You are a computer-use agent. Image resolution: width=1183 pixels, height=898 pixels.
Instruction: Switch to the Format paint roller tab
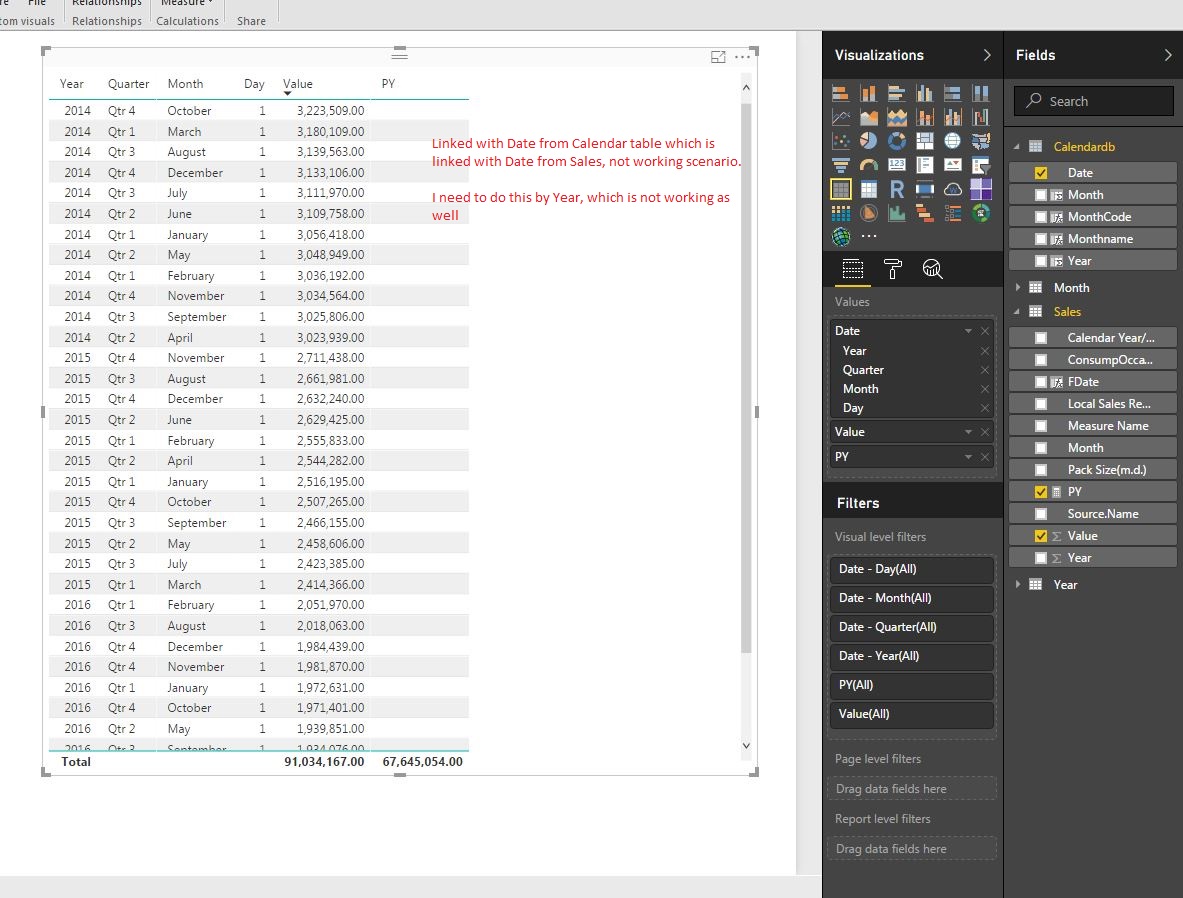(893, 269)
